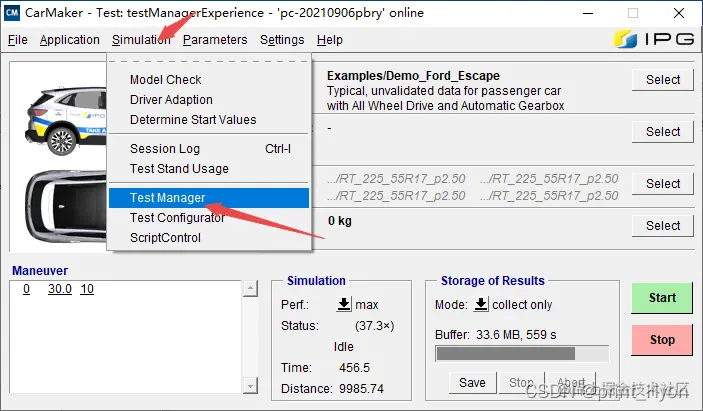Image resolution: width=703 pixels, height=411 pixels.
Task: Click the buffer usage progress bar
Action: [x=522, y=353]
